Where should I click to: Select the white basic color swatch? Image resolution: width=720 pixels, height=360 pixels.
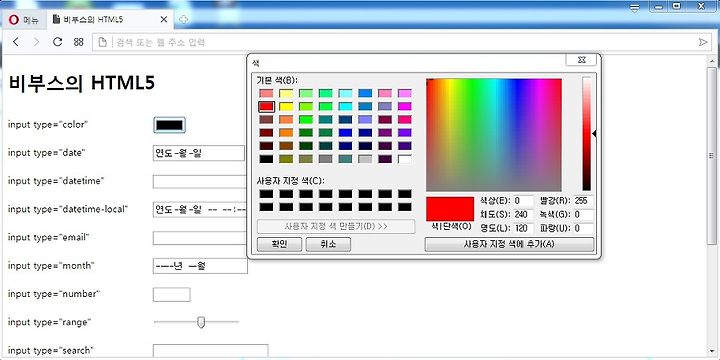coord(405,159)
